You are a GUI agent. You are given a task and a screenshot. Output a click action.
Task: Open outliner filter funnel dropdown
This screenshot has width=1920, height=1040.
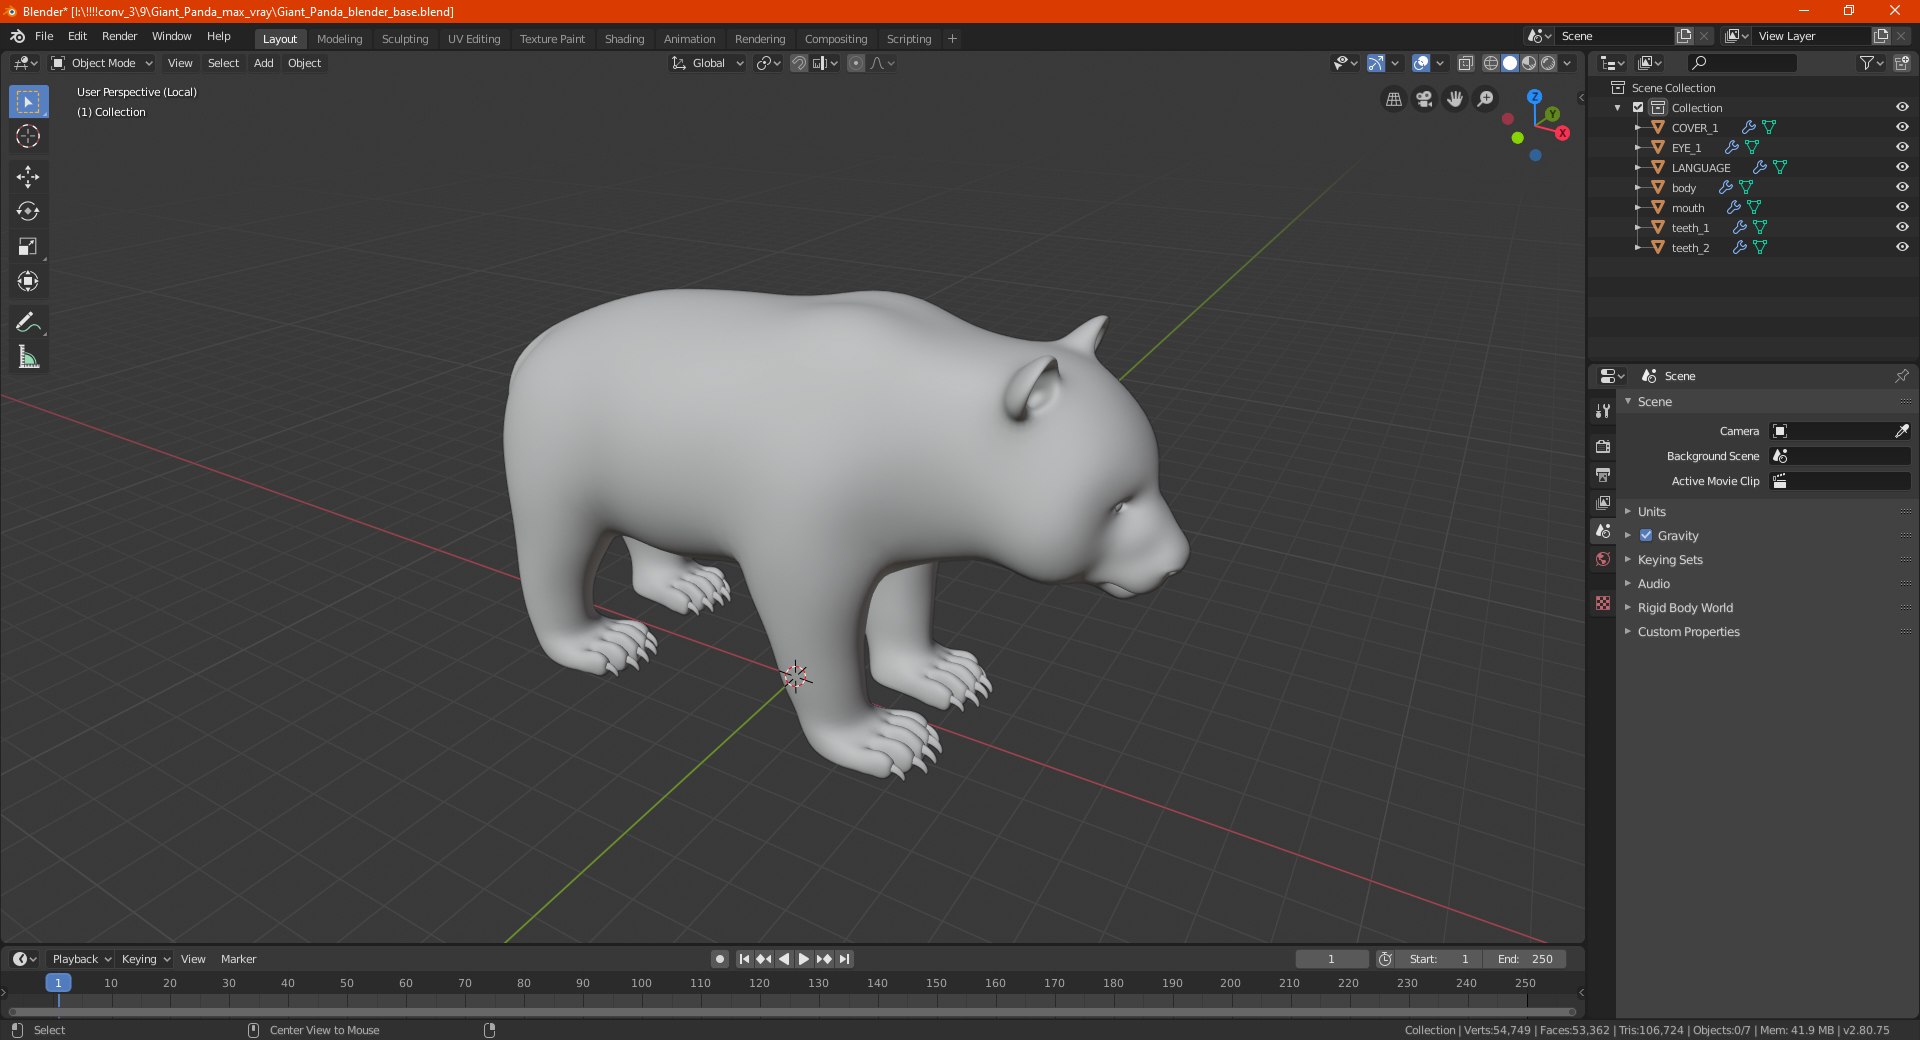1871,63
